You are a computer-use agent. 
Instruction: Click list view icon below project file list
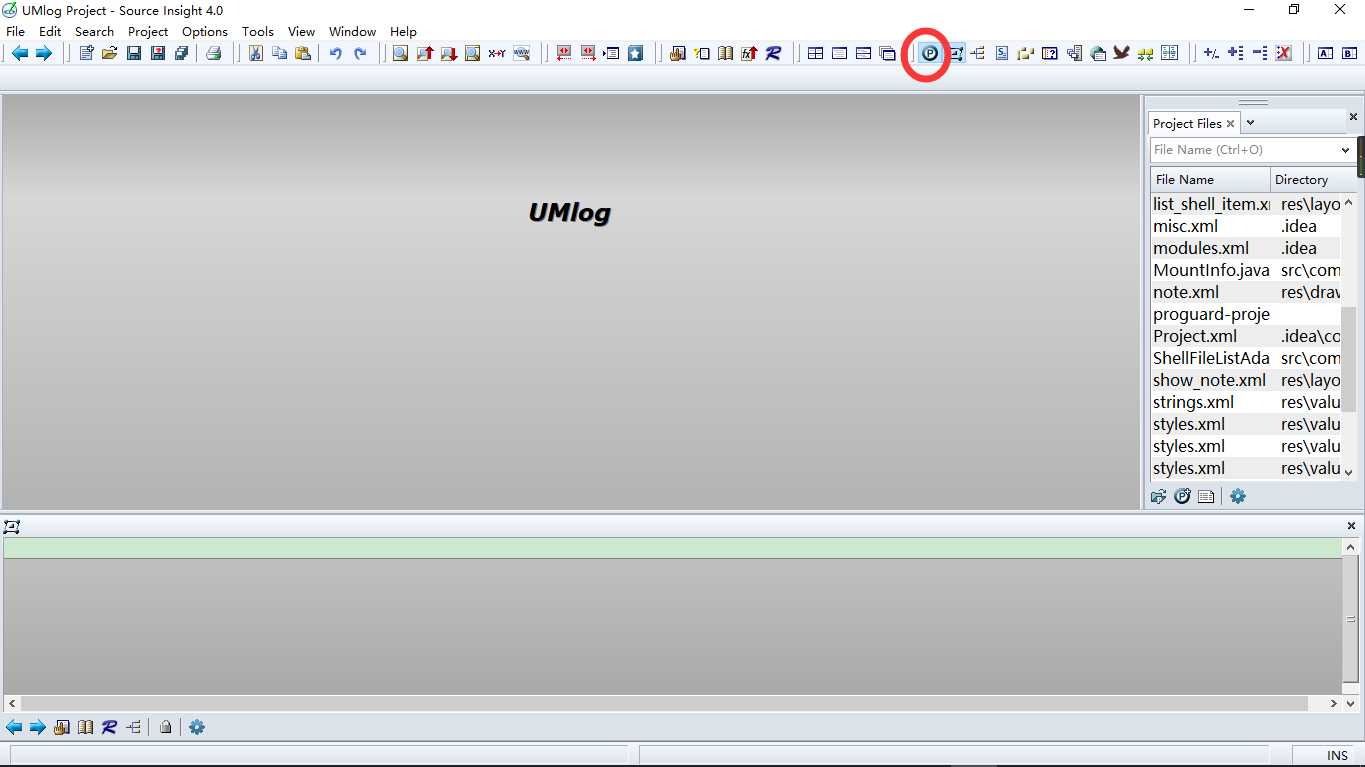(1206, 496)
